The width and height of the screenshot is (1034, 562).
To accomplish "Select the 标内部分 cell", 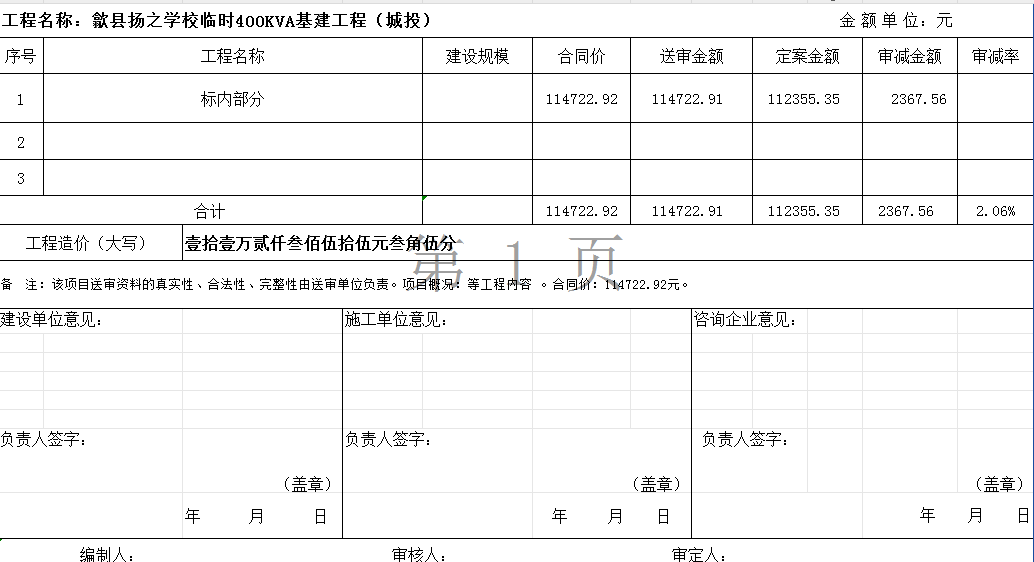I will tap(232, 99).
